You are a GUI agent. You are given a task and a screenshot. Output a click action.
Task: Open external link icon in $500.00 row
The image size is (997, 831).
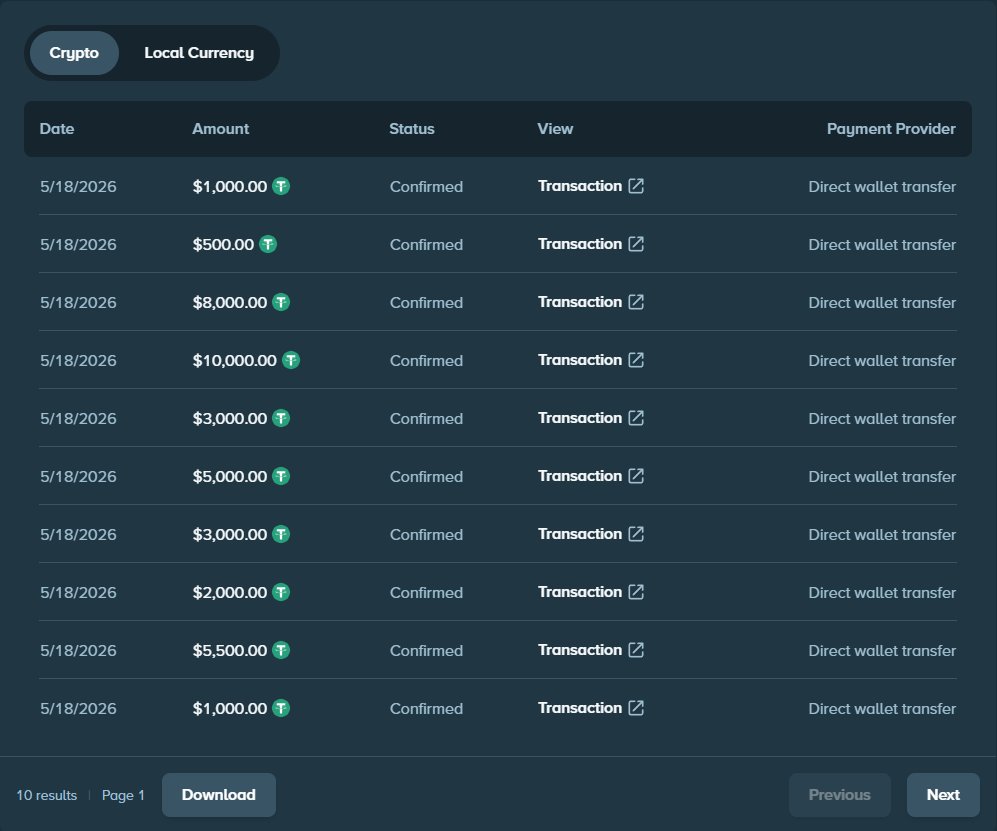[636, 244]
